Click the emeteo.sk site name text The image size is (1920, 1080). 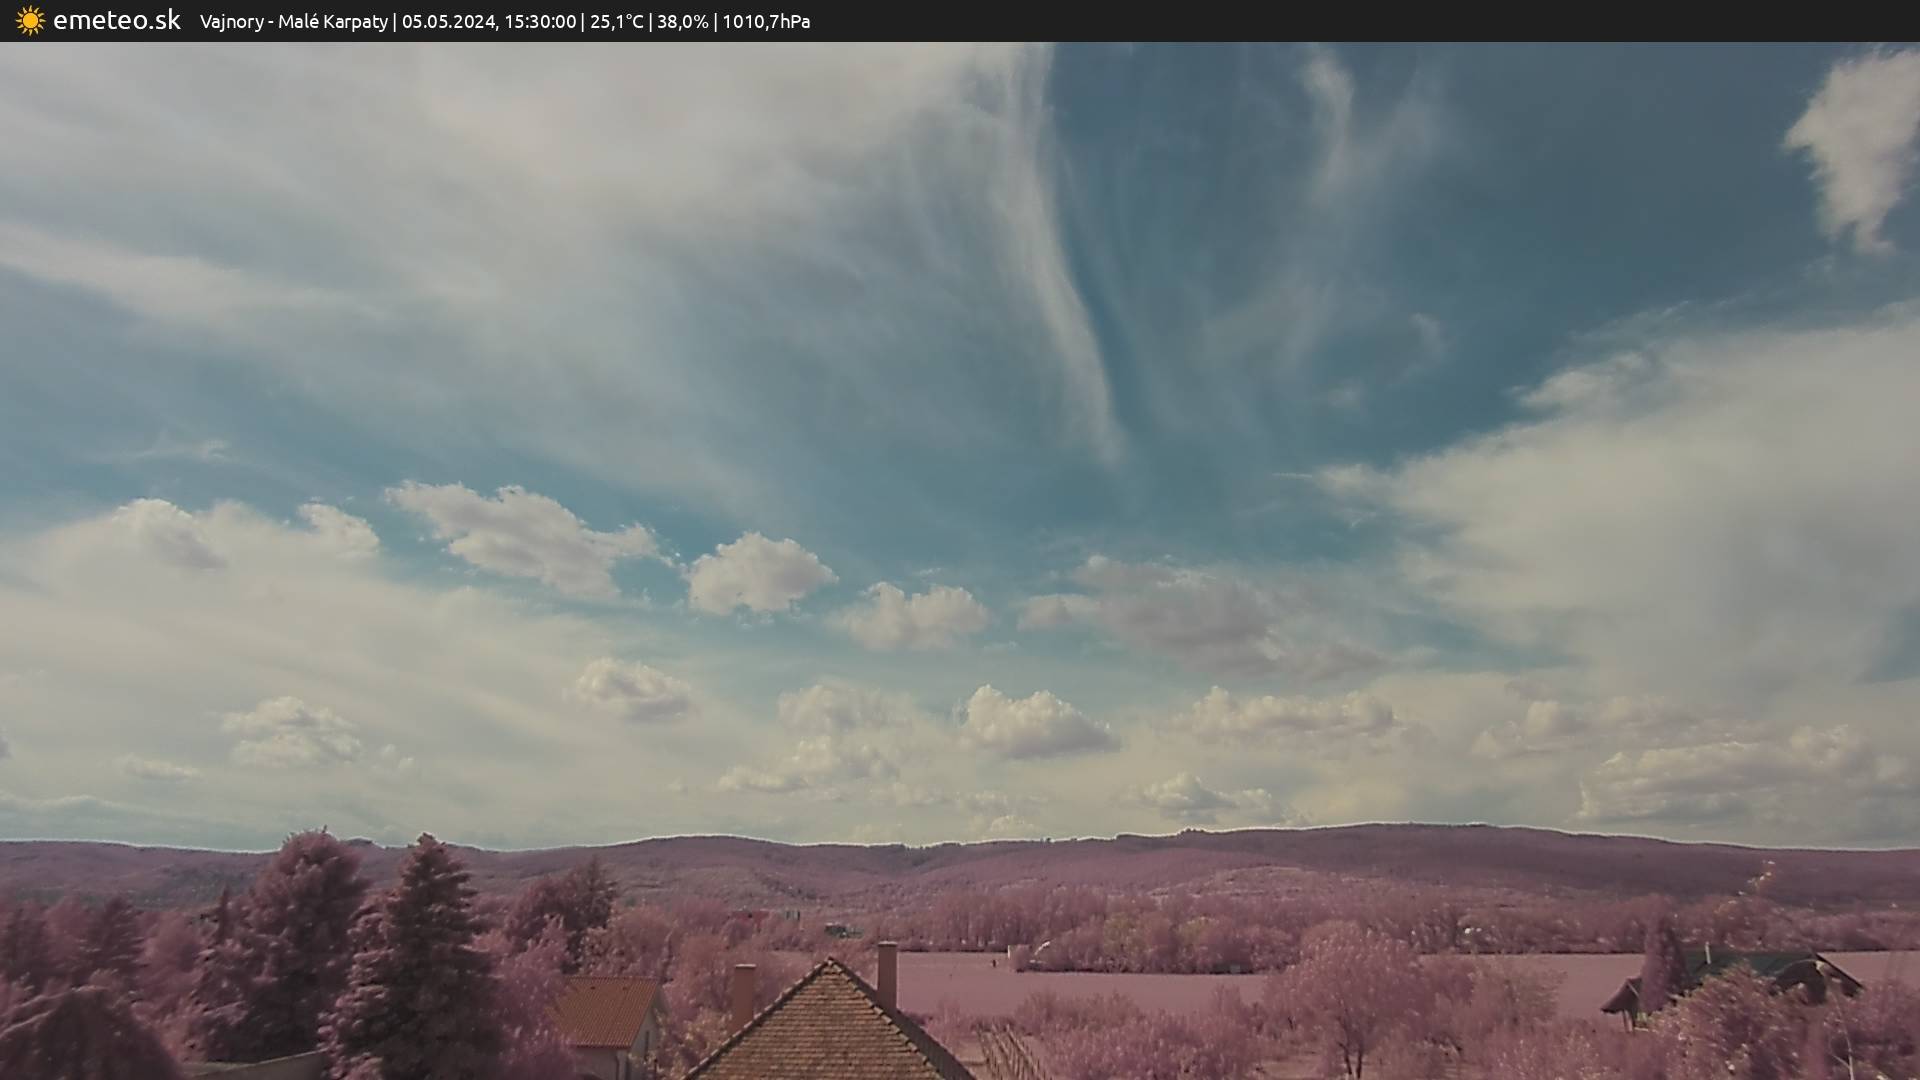point(117,20)
